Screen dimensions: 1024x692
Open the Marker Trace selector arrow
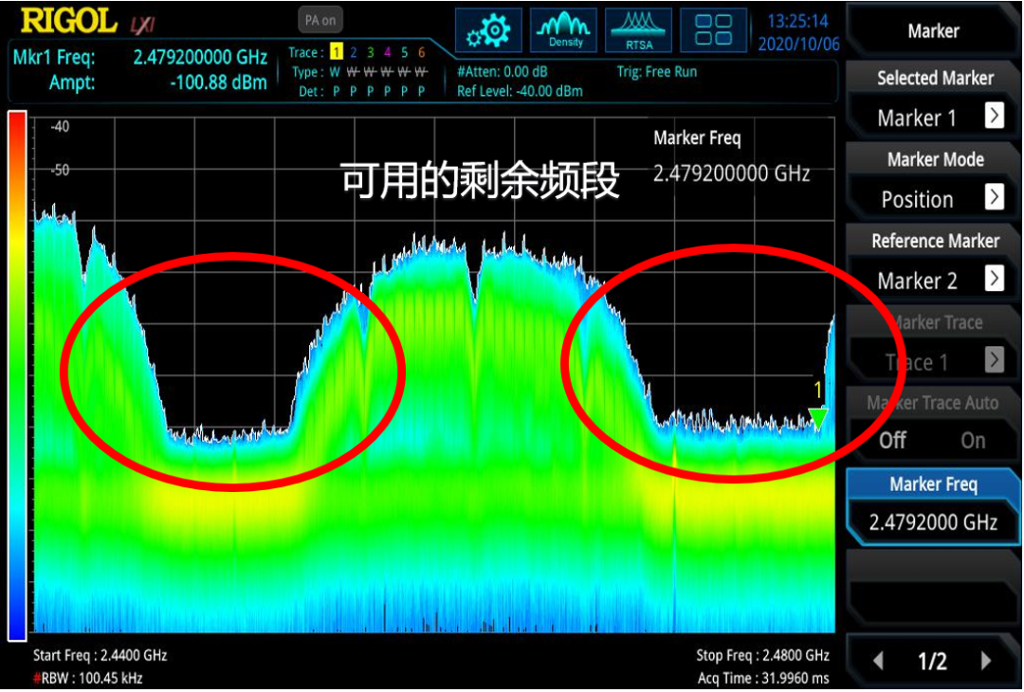pos(993,360)
